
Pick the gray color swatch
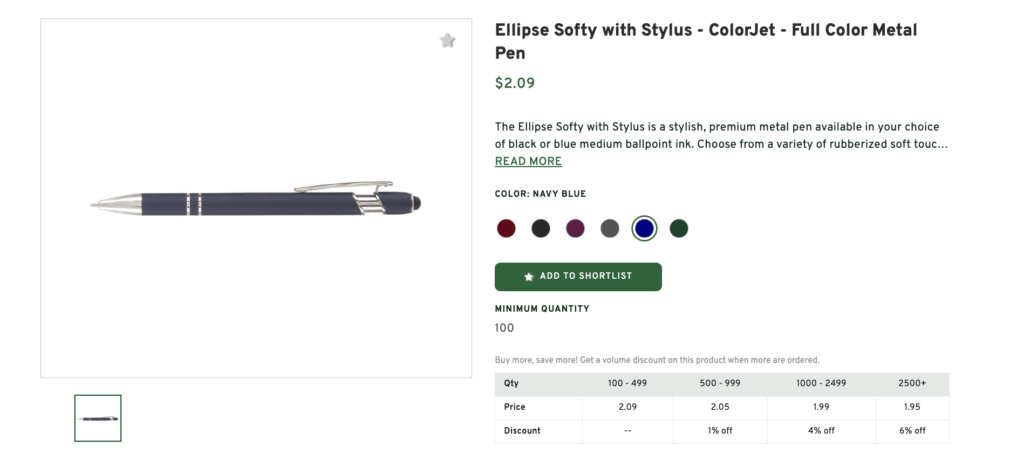(610, 228)
